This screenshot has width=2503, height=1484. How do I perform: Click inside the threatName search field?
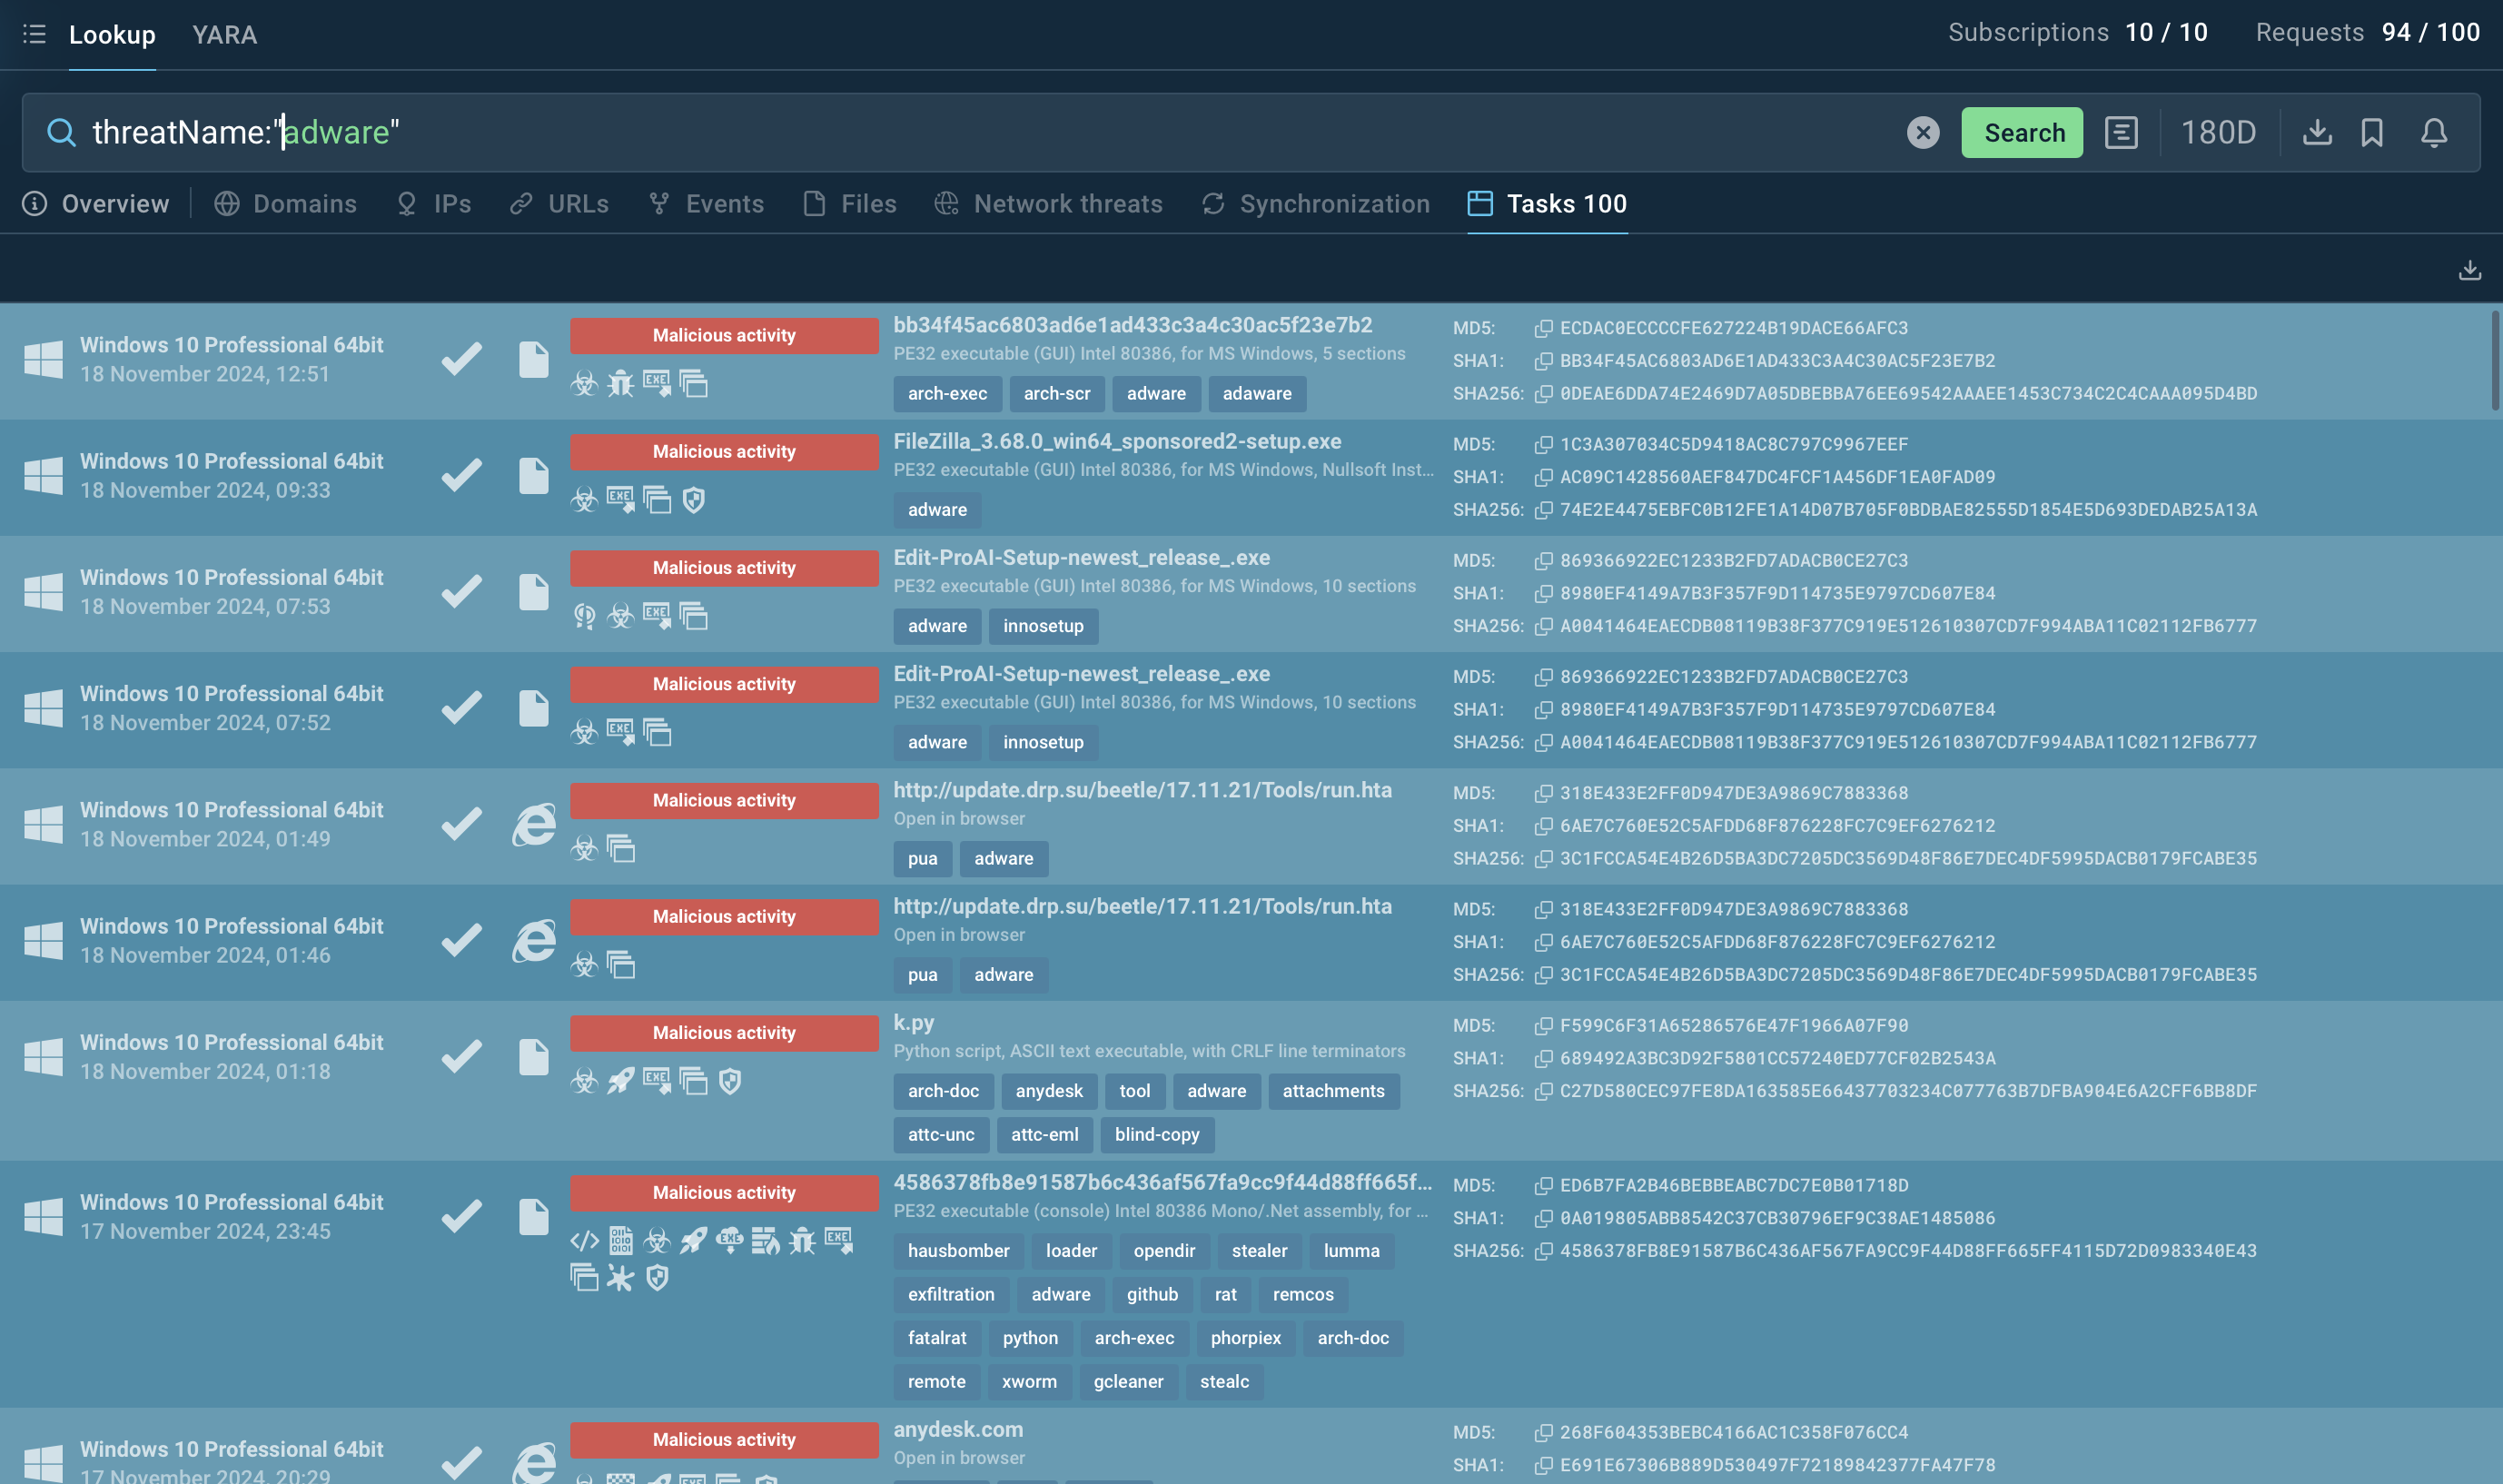[900, 133]
